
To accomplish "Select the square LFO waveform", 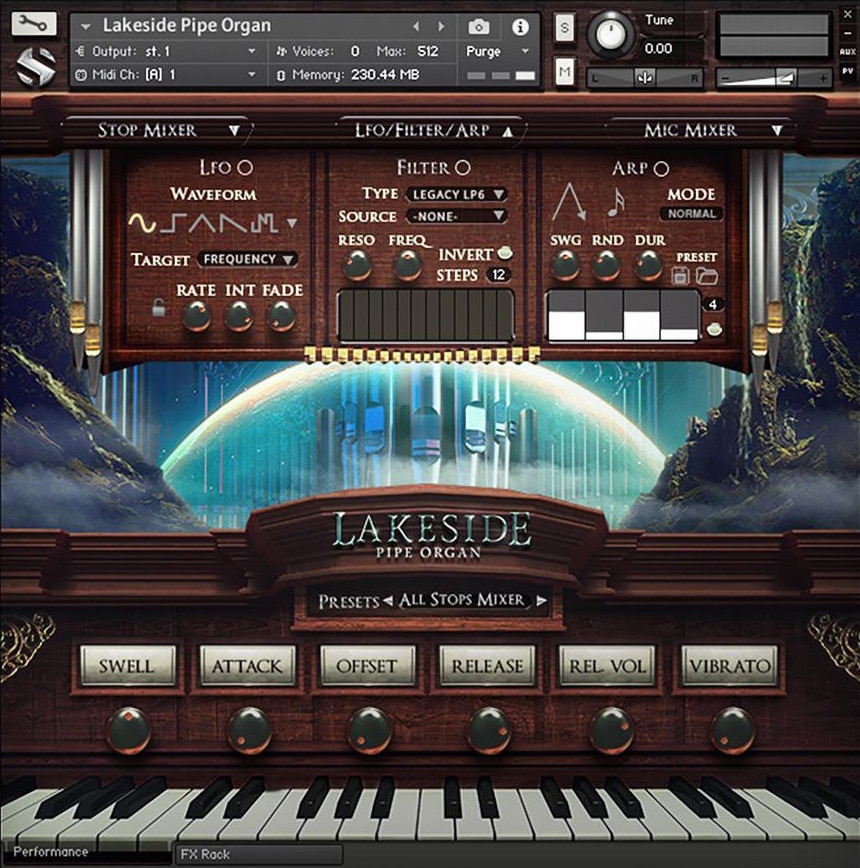I will tap(173, 223).
